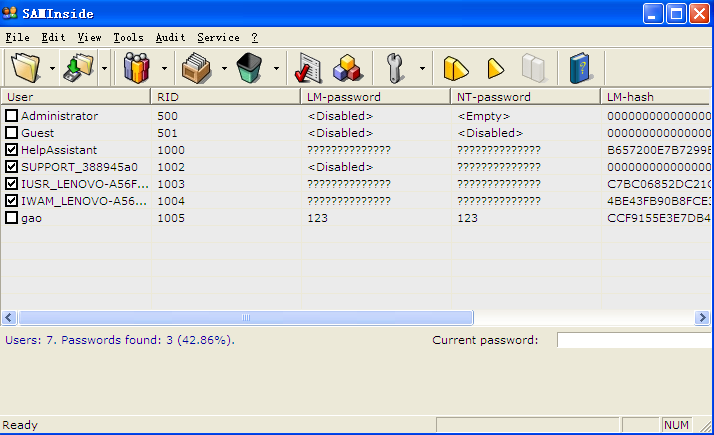Viewport: 714px width, 435px height.
Task: Uncheck the HelpAssistant checkbox
Action: [x=11, y=150]
